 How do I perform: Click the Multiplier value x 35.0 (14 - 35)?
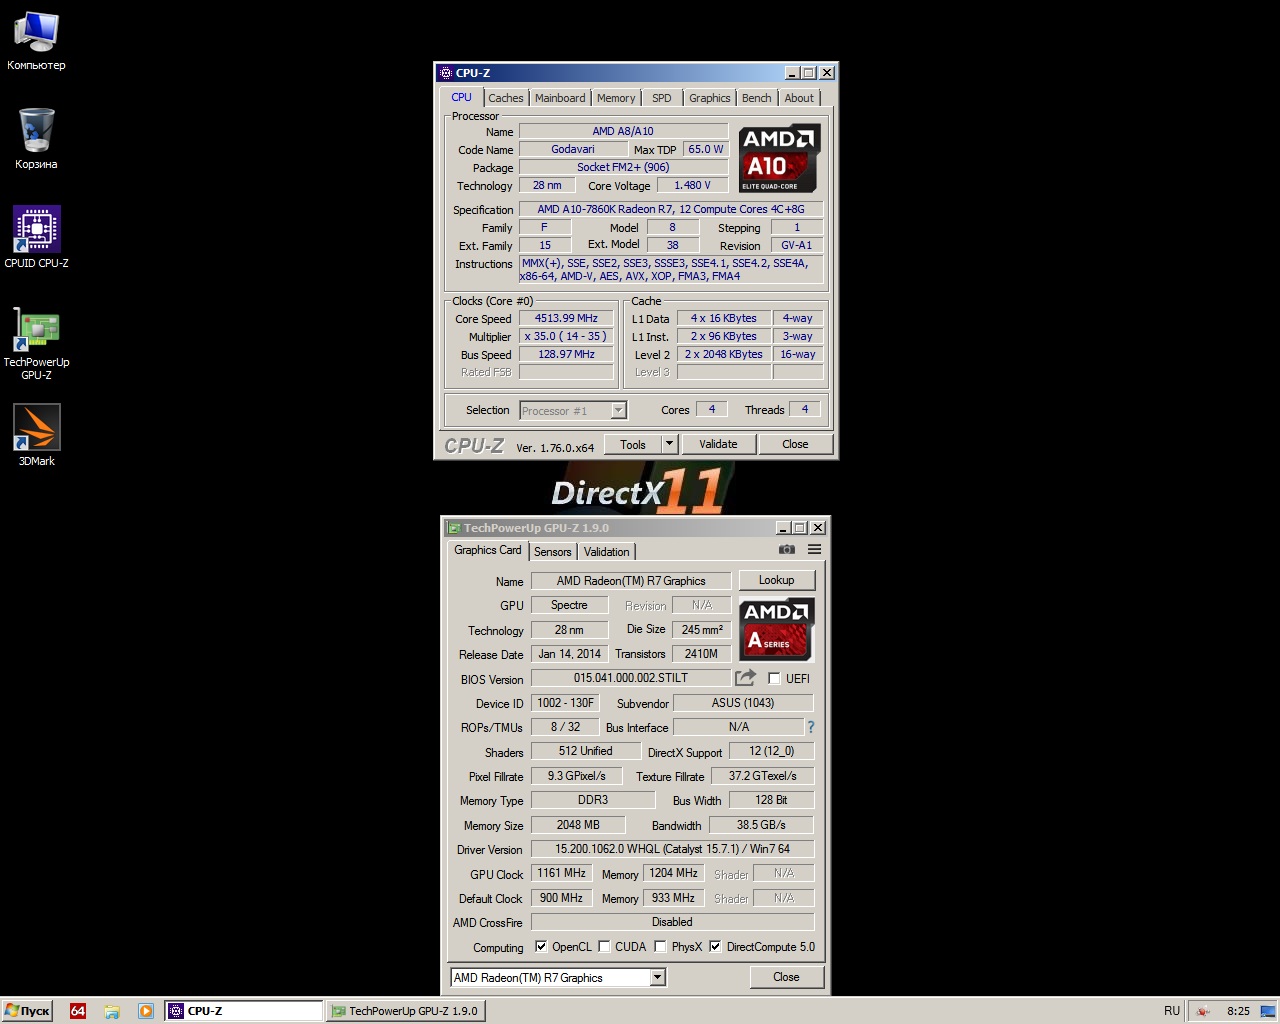point(566,336)
